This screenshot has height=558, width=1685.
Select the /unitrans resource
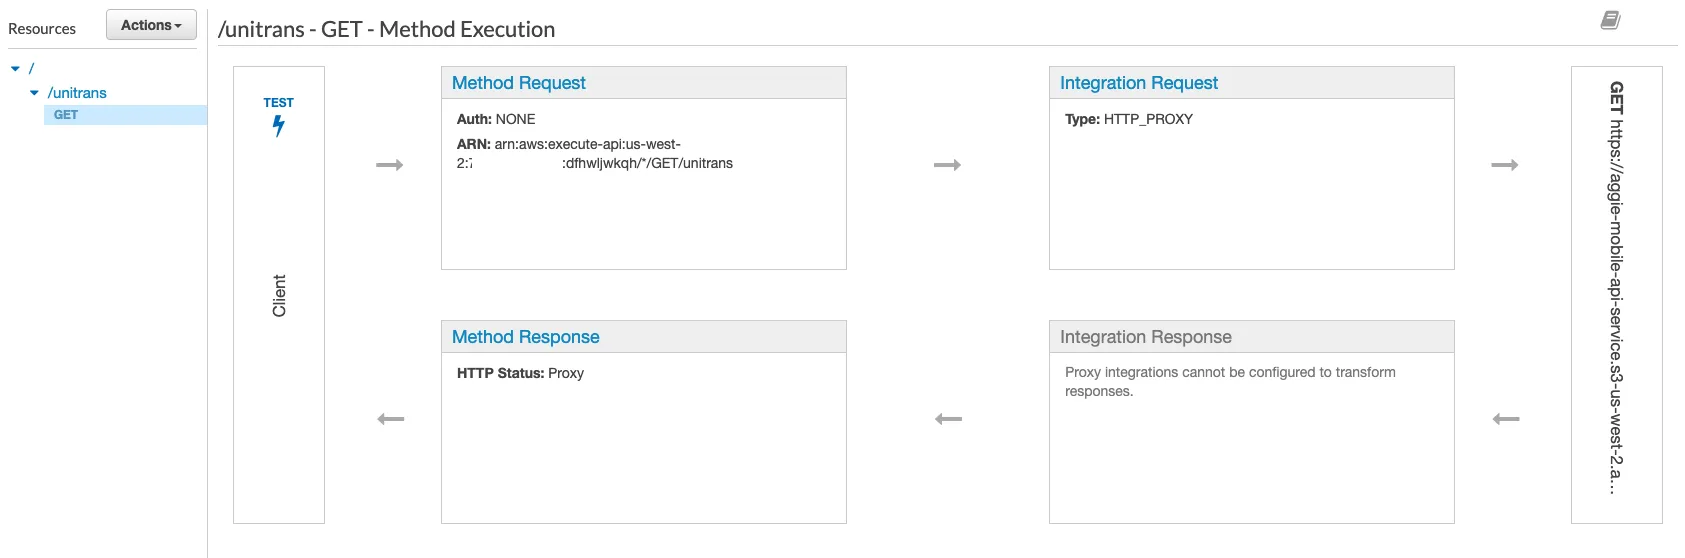tap(77, 93)
